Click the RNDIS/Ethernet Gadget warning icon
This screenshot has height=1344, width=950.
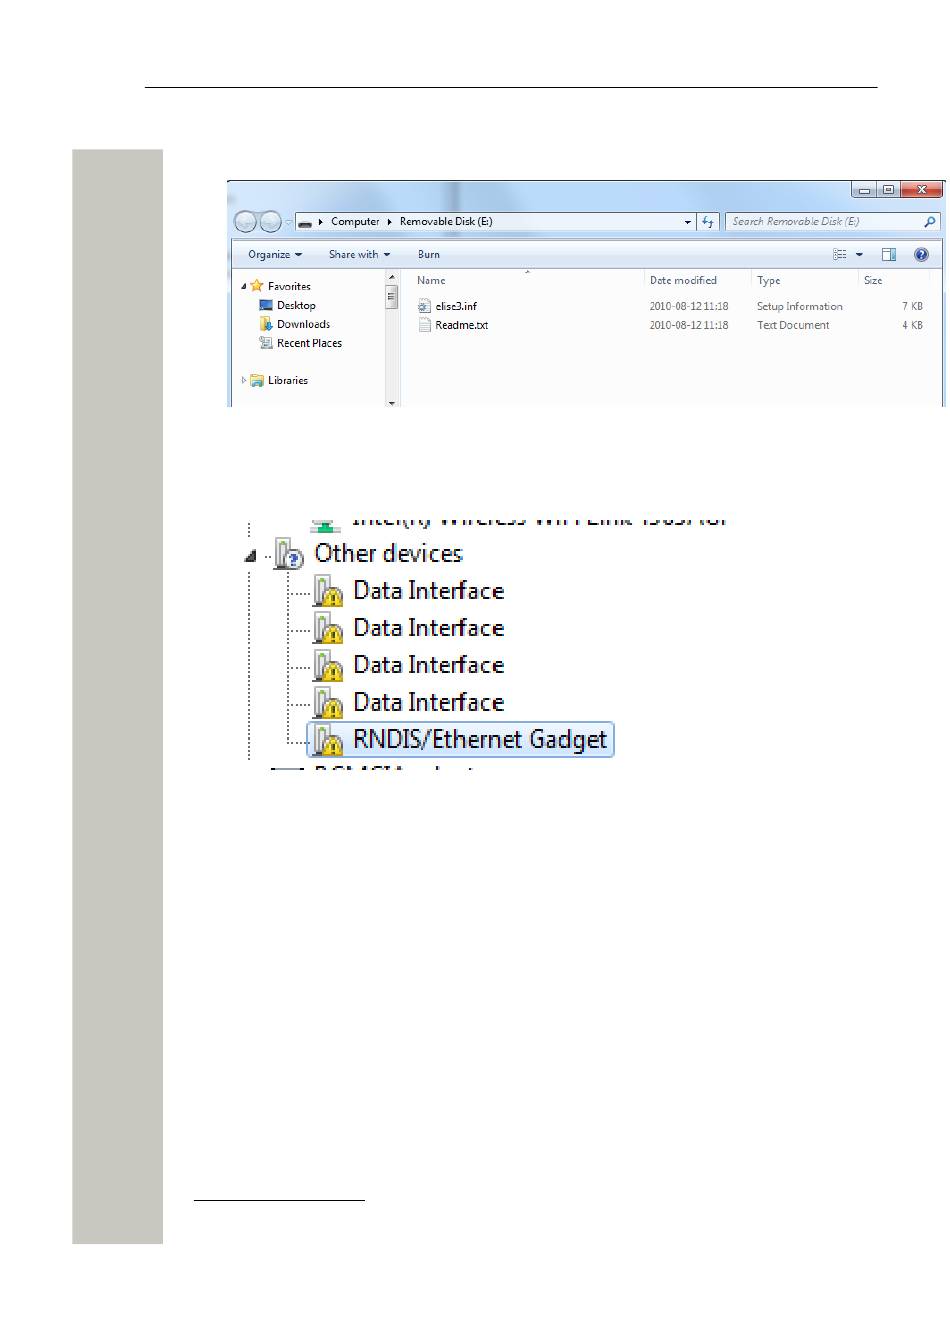[x=328, y=740]
